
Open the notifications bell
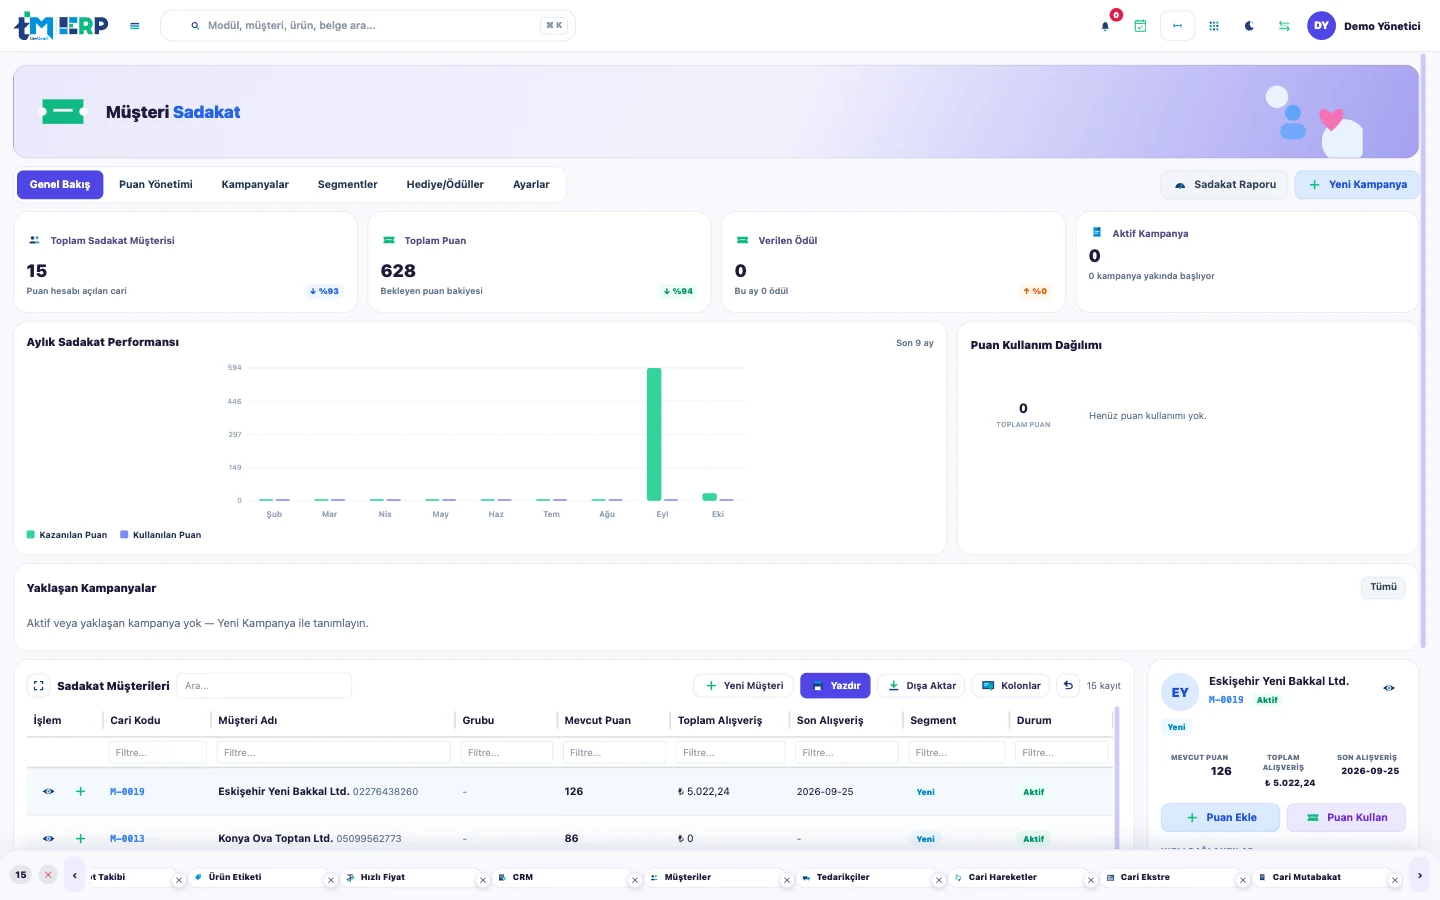tap(1105, 26)
